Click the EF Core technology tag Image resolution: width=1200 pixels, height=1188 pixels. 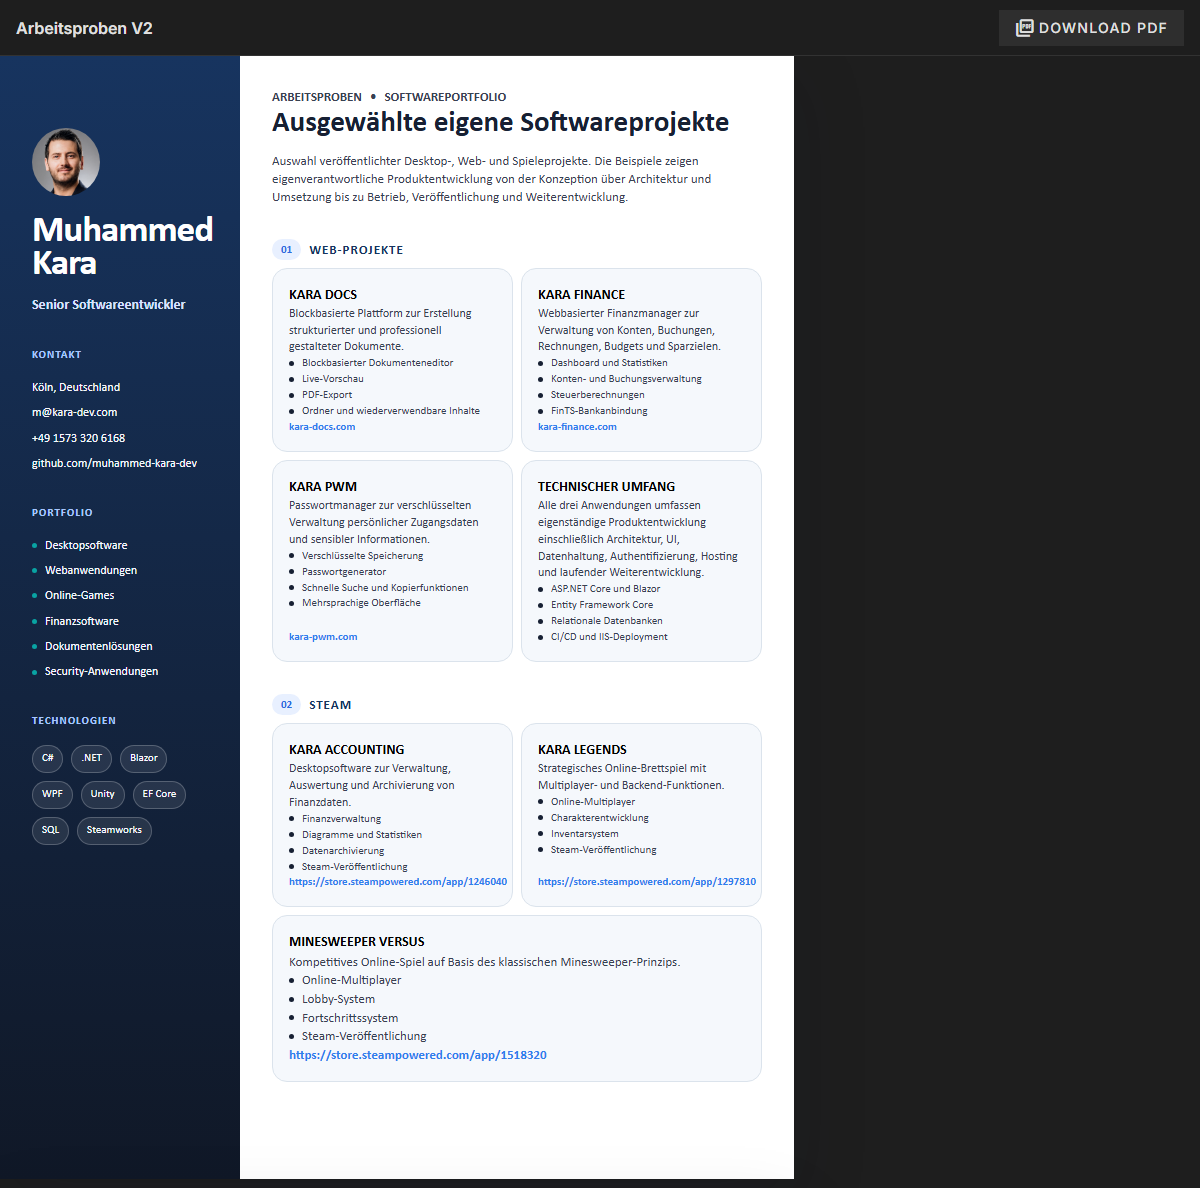coord(159,794)
